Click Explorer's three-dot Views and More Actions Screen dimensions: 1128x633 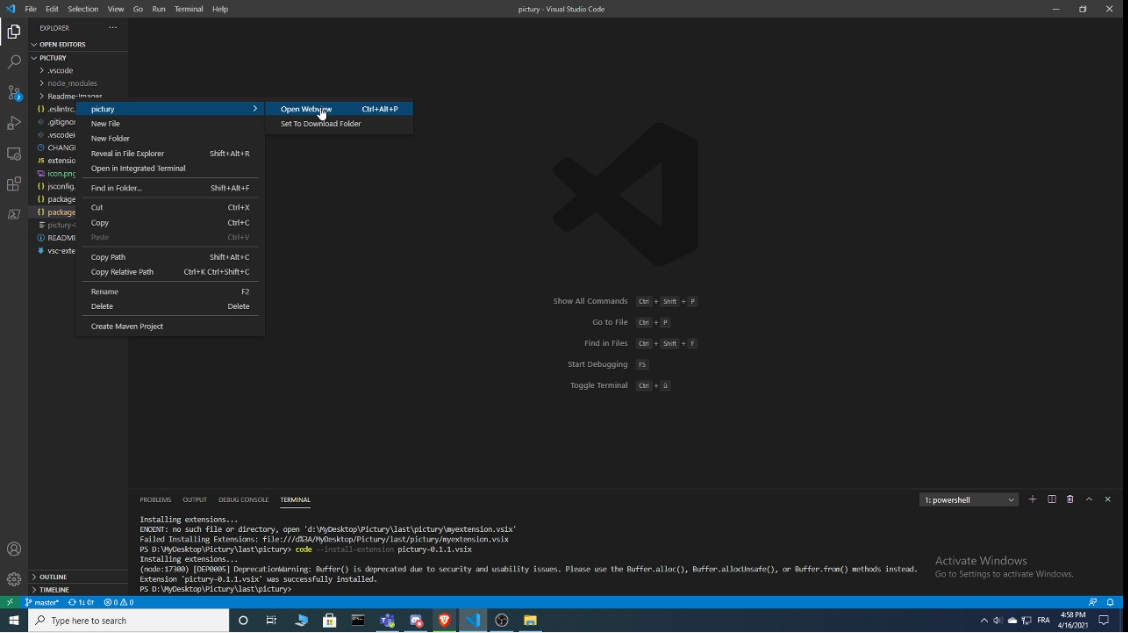pos(113,27)
